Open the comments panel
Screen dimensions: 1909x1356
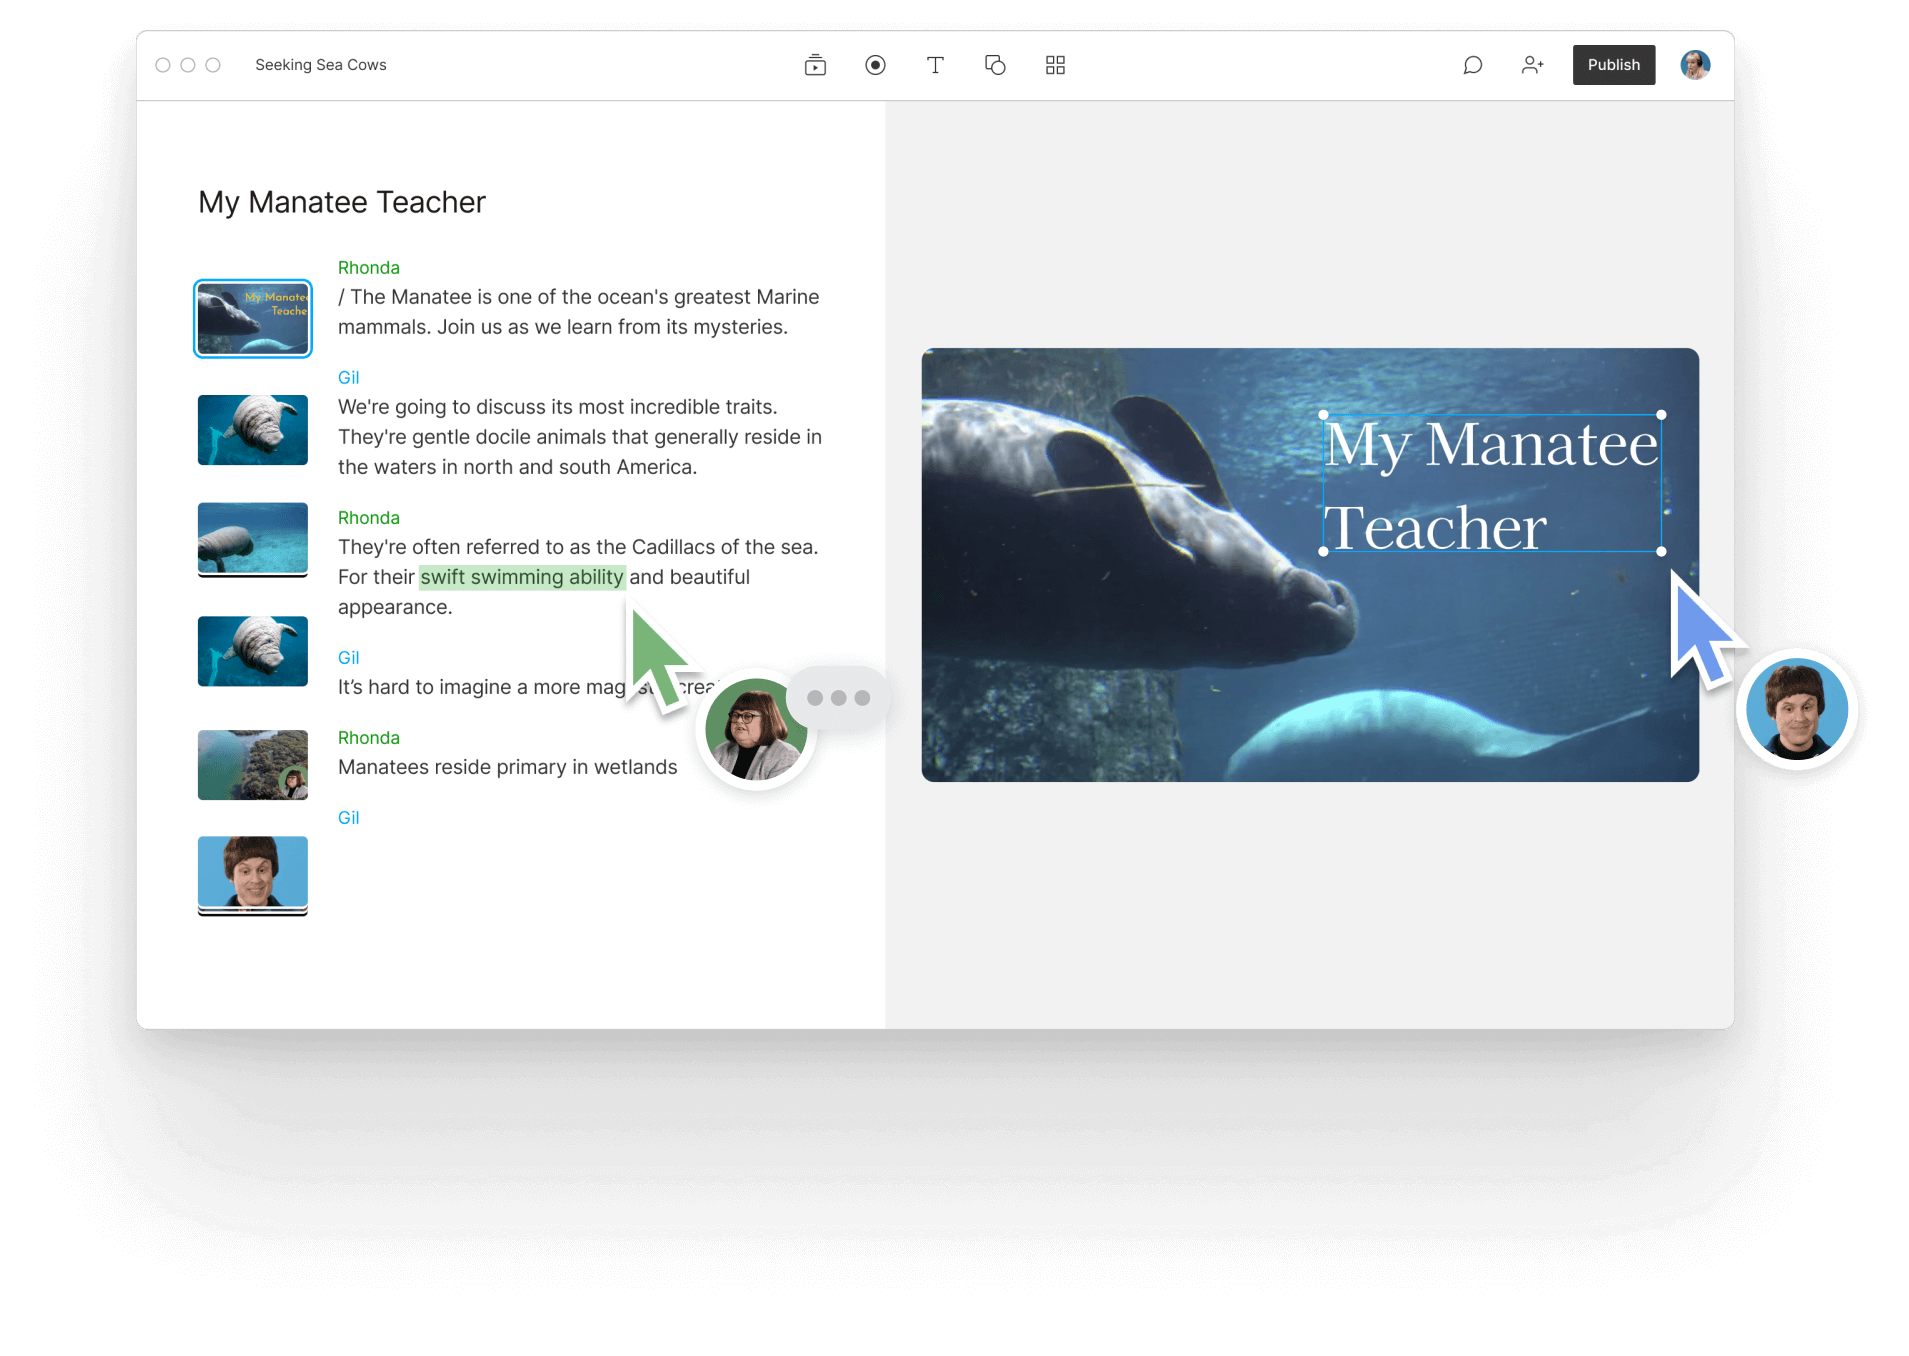pyautogui.click(x=1472, y=64)
